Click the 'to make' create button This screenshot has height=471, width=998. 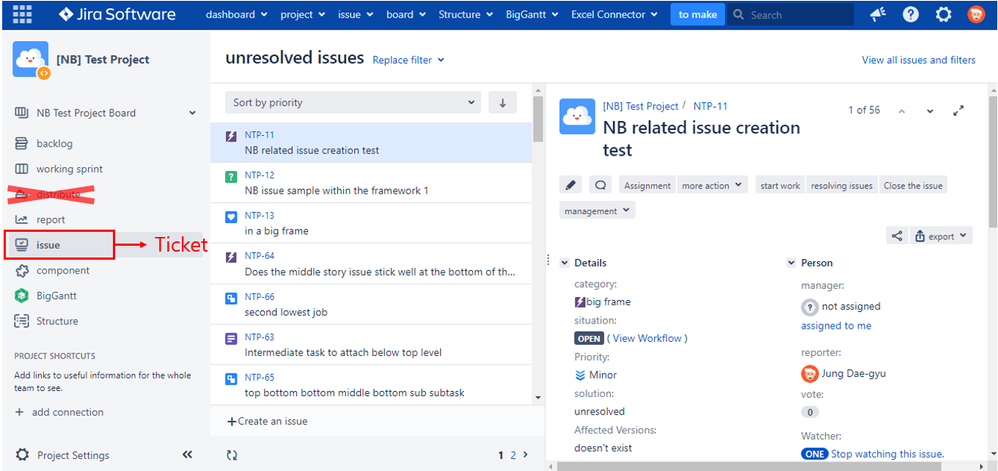[x=698, y=14]
